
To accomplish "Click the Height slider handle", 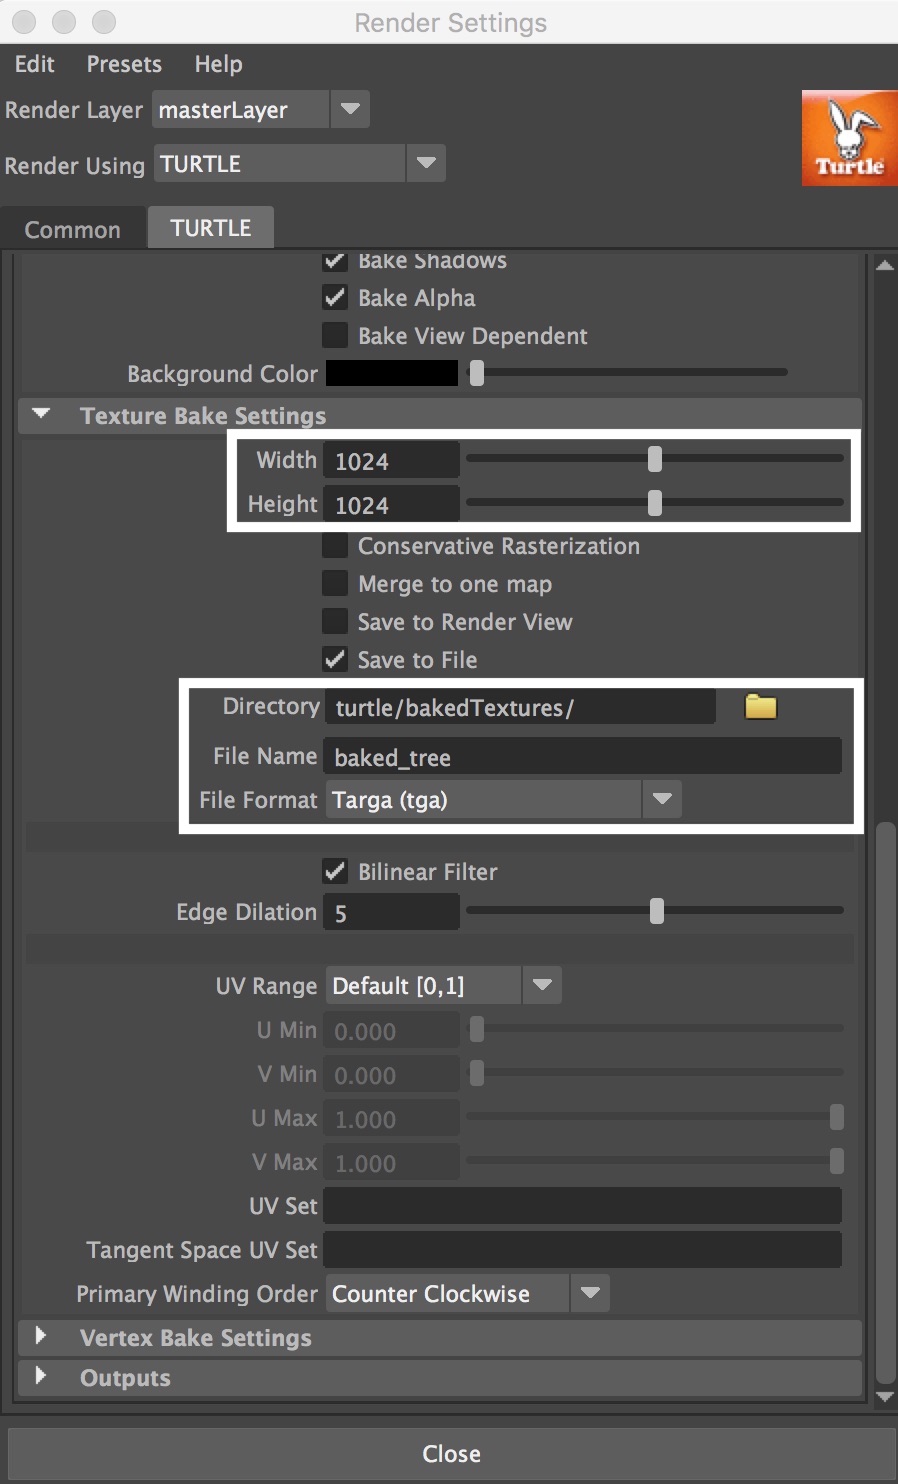I will pyautogui.click(x=655, y=503).
